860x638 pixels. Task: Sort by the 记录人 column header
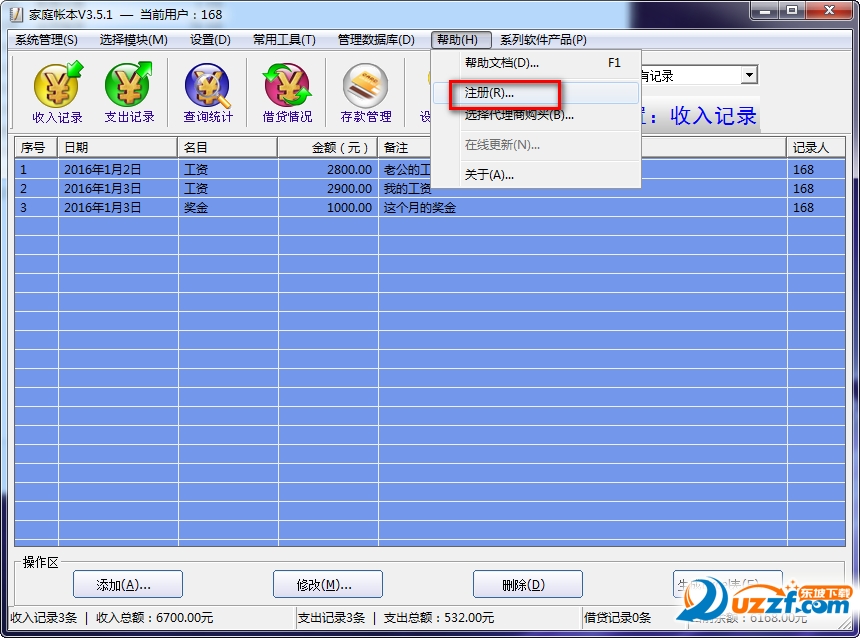(816, 148)
